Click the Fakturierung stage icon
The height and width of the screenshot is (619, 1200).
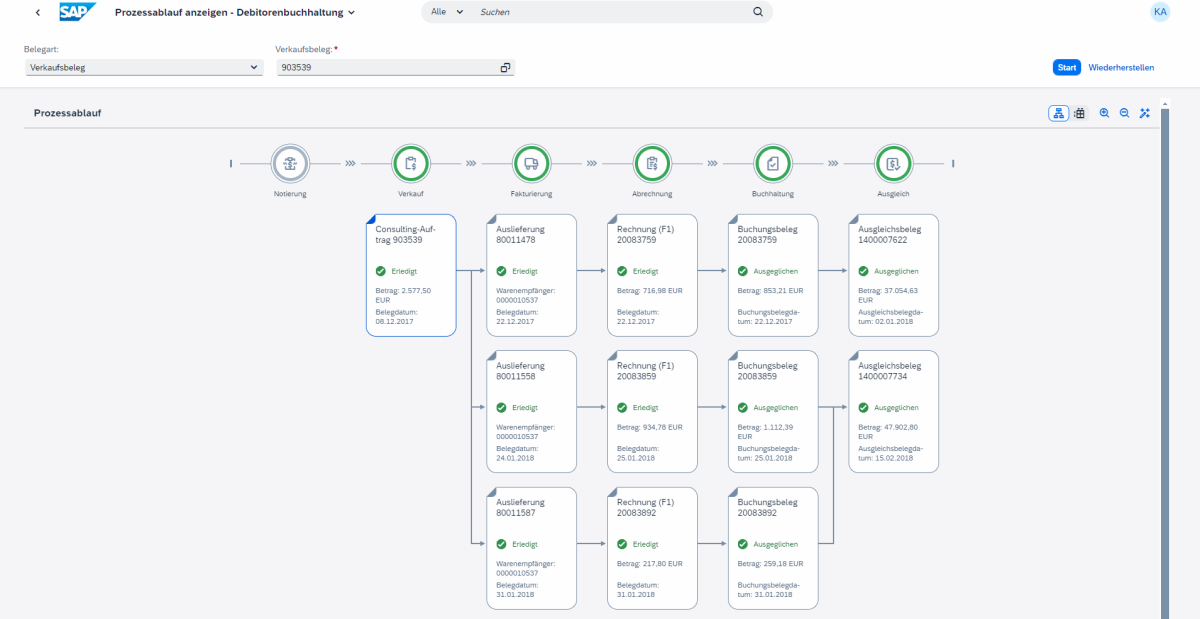click(x=531, y=162)
